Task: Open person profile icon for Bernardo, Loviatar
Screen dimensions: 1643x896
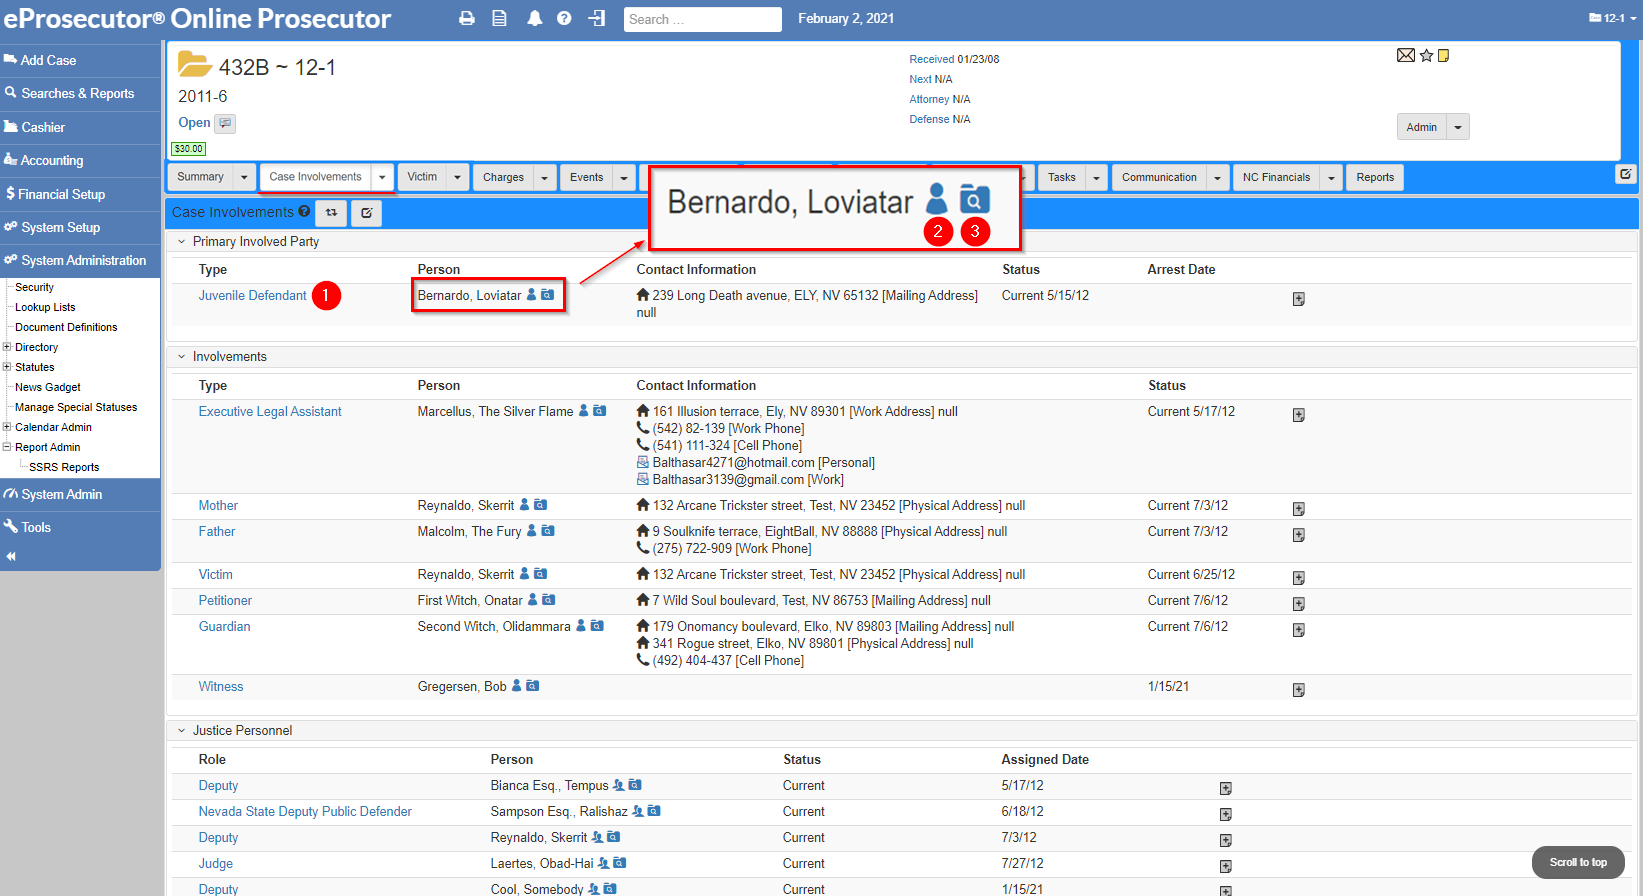Action: (532, 295)
